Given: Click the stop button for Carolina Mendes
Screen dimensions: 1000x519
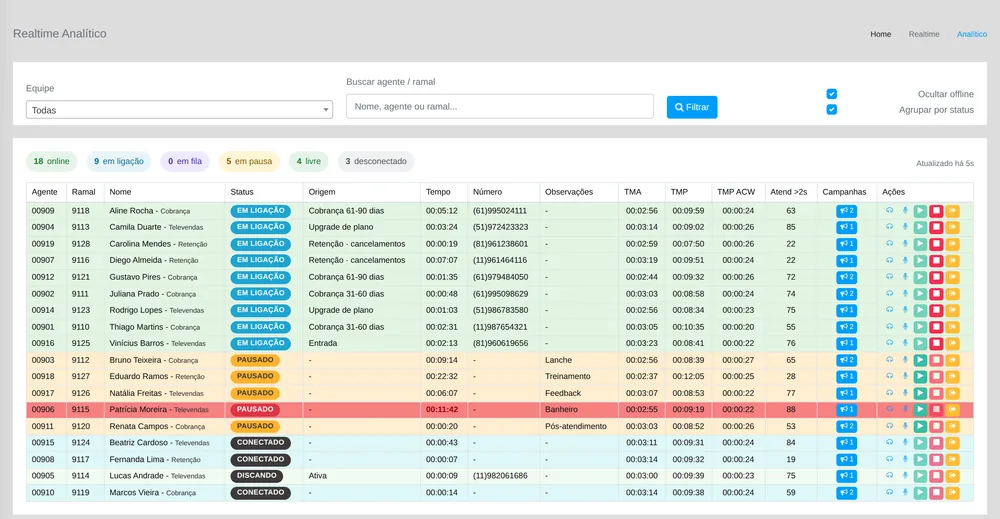Looking at the screenshot, I should (936, 244).
